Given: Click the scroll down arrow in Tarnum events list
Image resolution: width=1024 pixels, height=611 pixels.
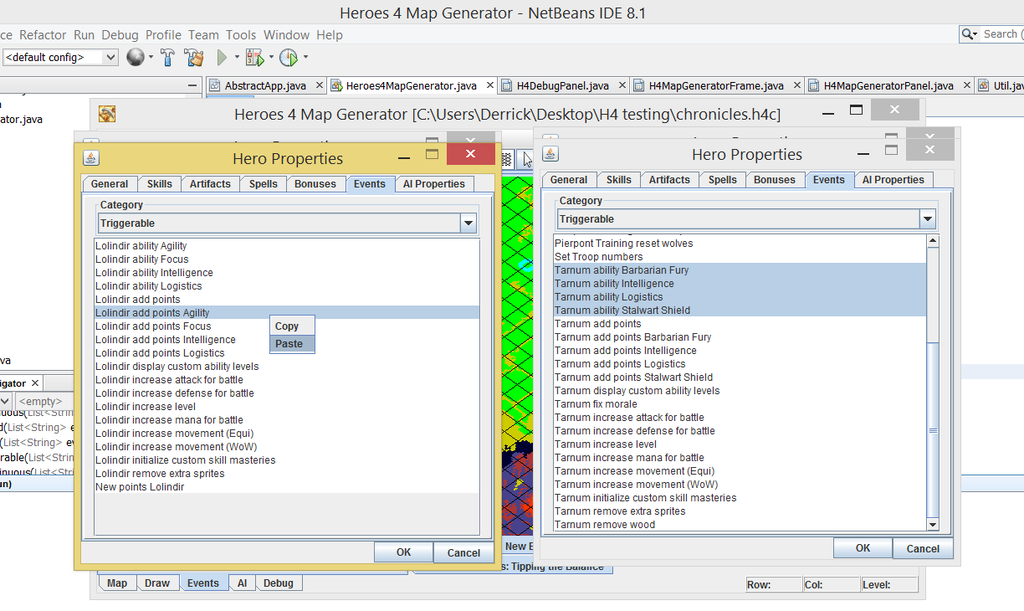Looking at the screenshot, I should pyautogui.click(x=933, y=525).
